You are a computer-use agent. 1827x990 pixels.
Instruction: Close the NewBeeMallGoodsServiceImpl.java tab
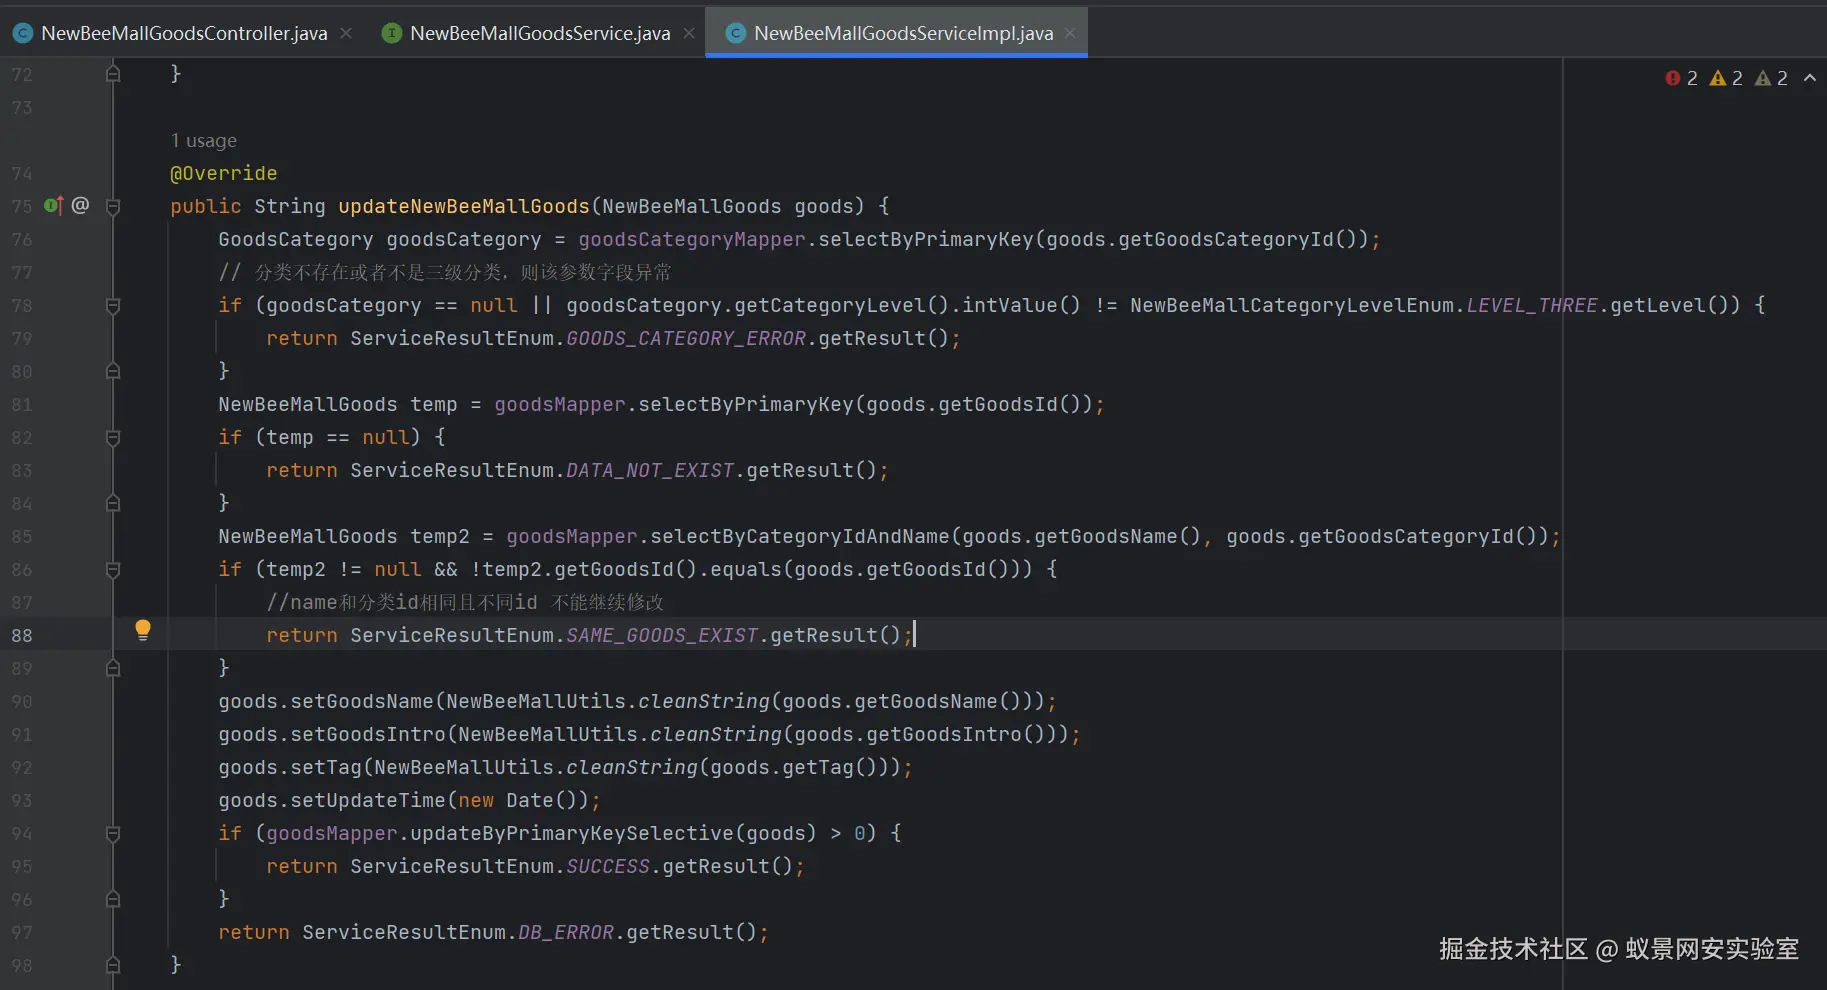point(1070,33)
